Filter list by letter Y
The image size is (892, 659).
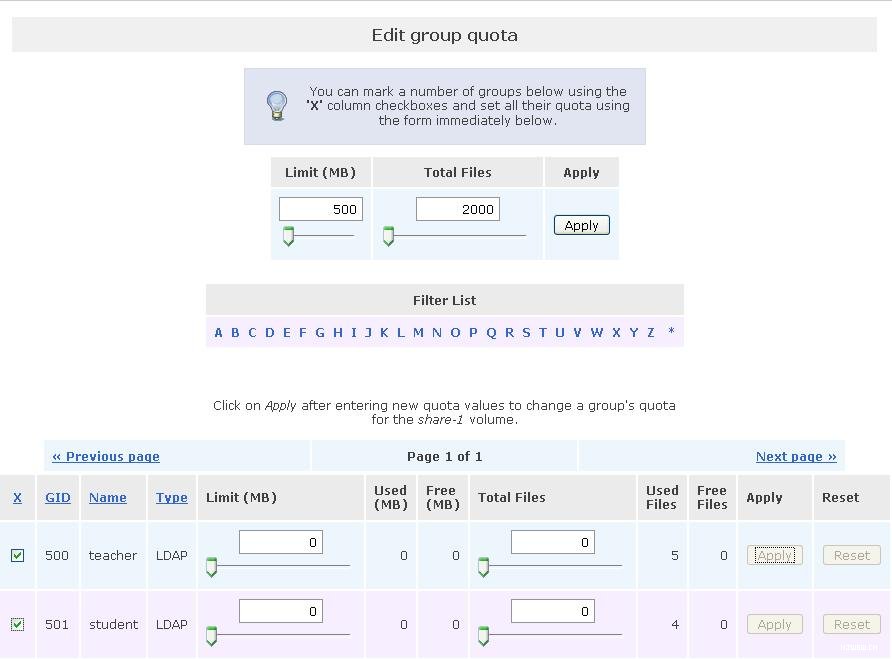pos(634,332)
